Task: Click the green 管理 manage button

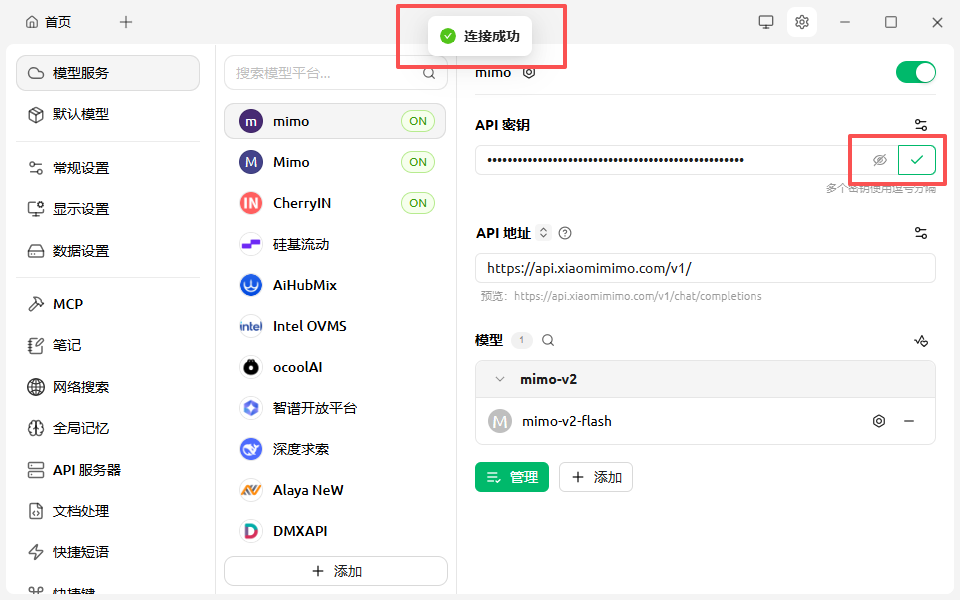Action: click(x=512, y=477)
